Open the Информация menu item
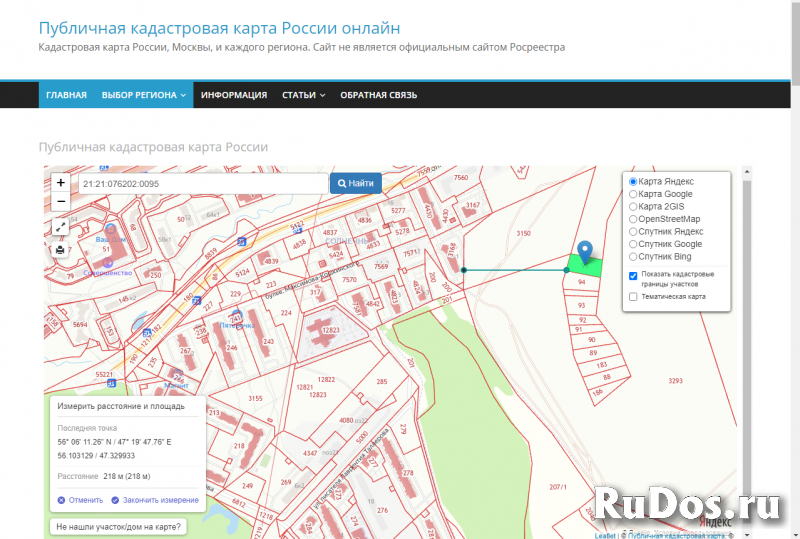Screen dimensions: 800x539 [x=234, y=95]
